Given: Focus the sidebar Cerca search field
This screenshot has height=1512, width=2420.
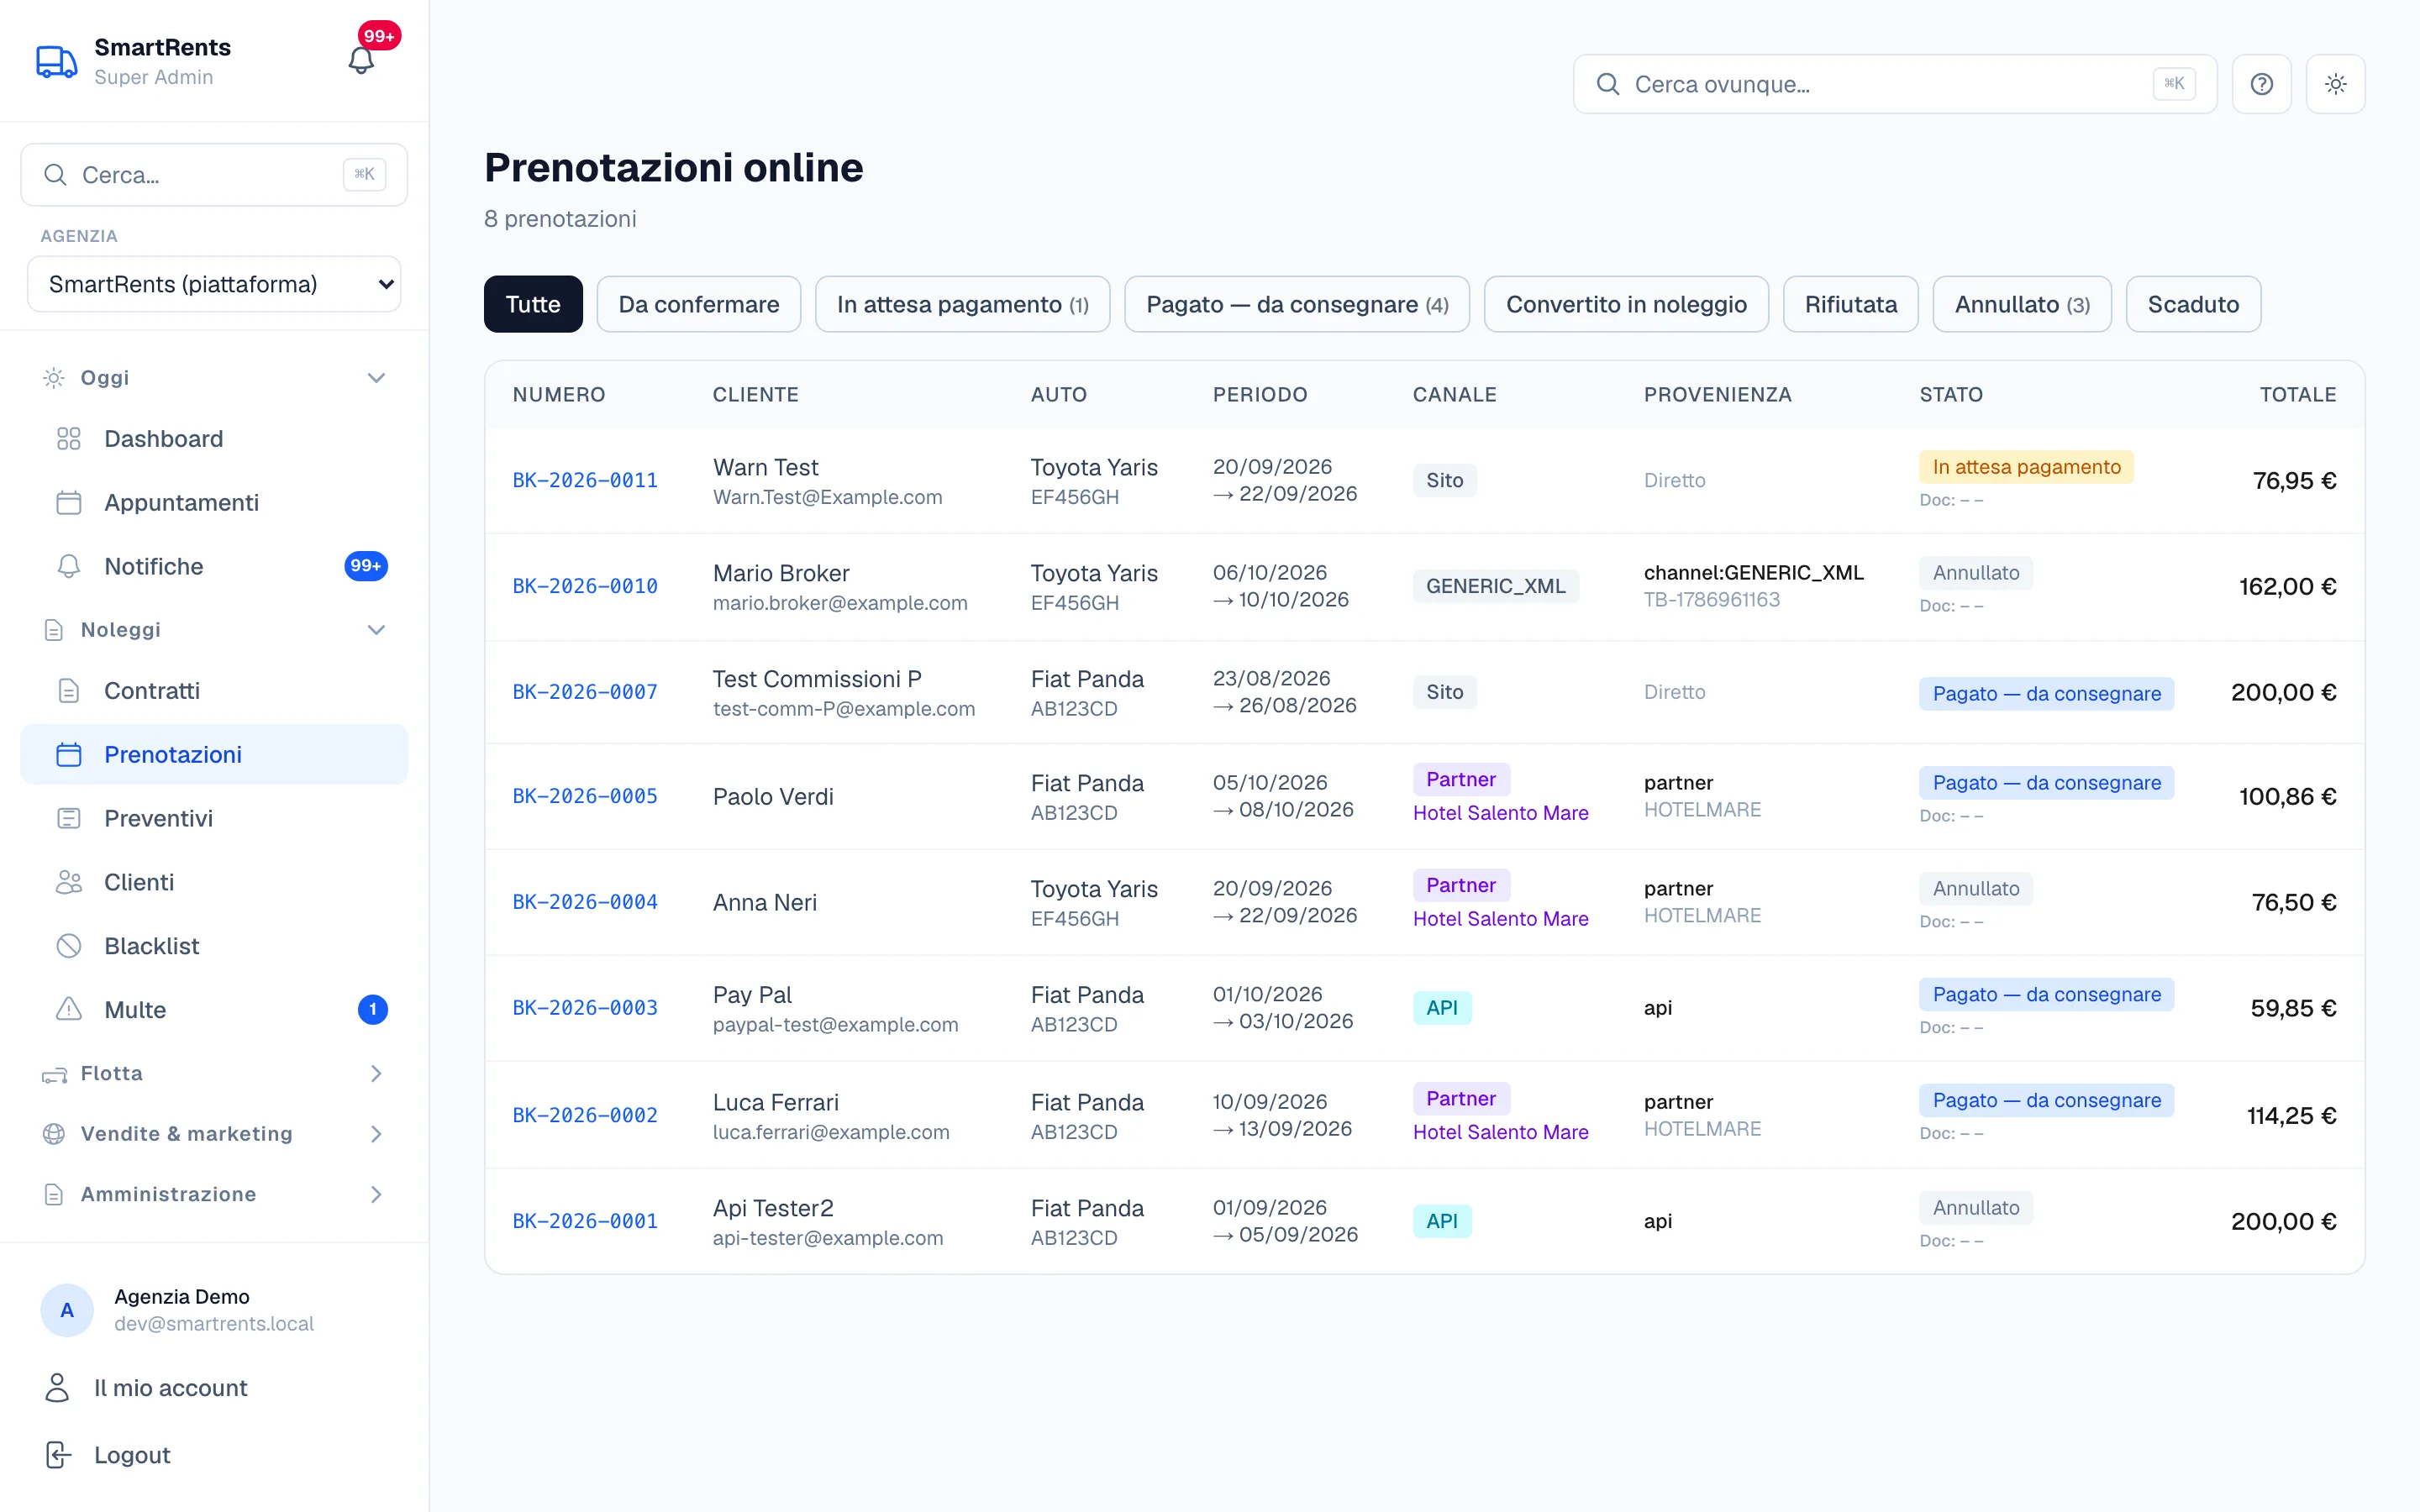Looking at the screenshot, I should coord(214,175).
